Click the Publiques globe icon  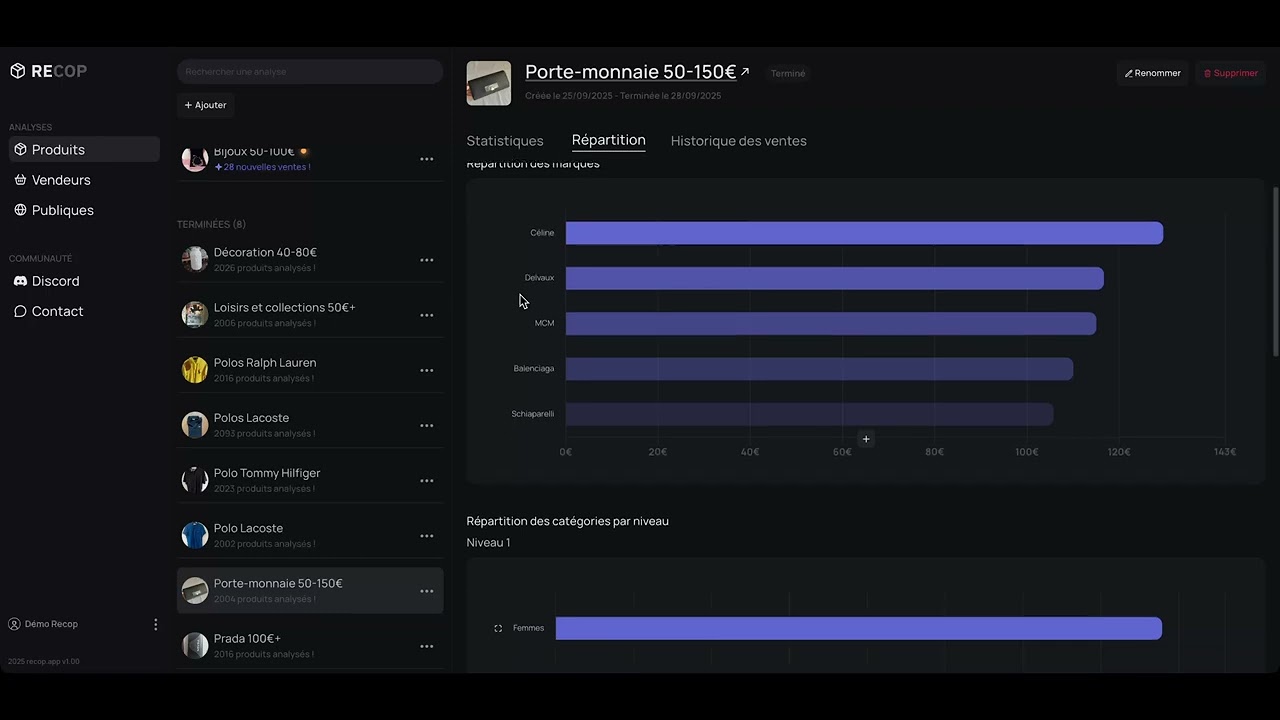(x=20, y=210)
